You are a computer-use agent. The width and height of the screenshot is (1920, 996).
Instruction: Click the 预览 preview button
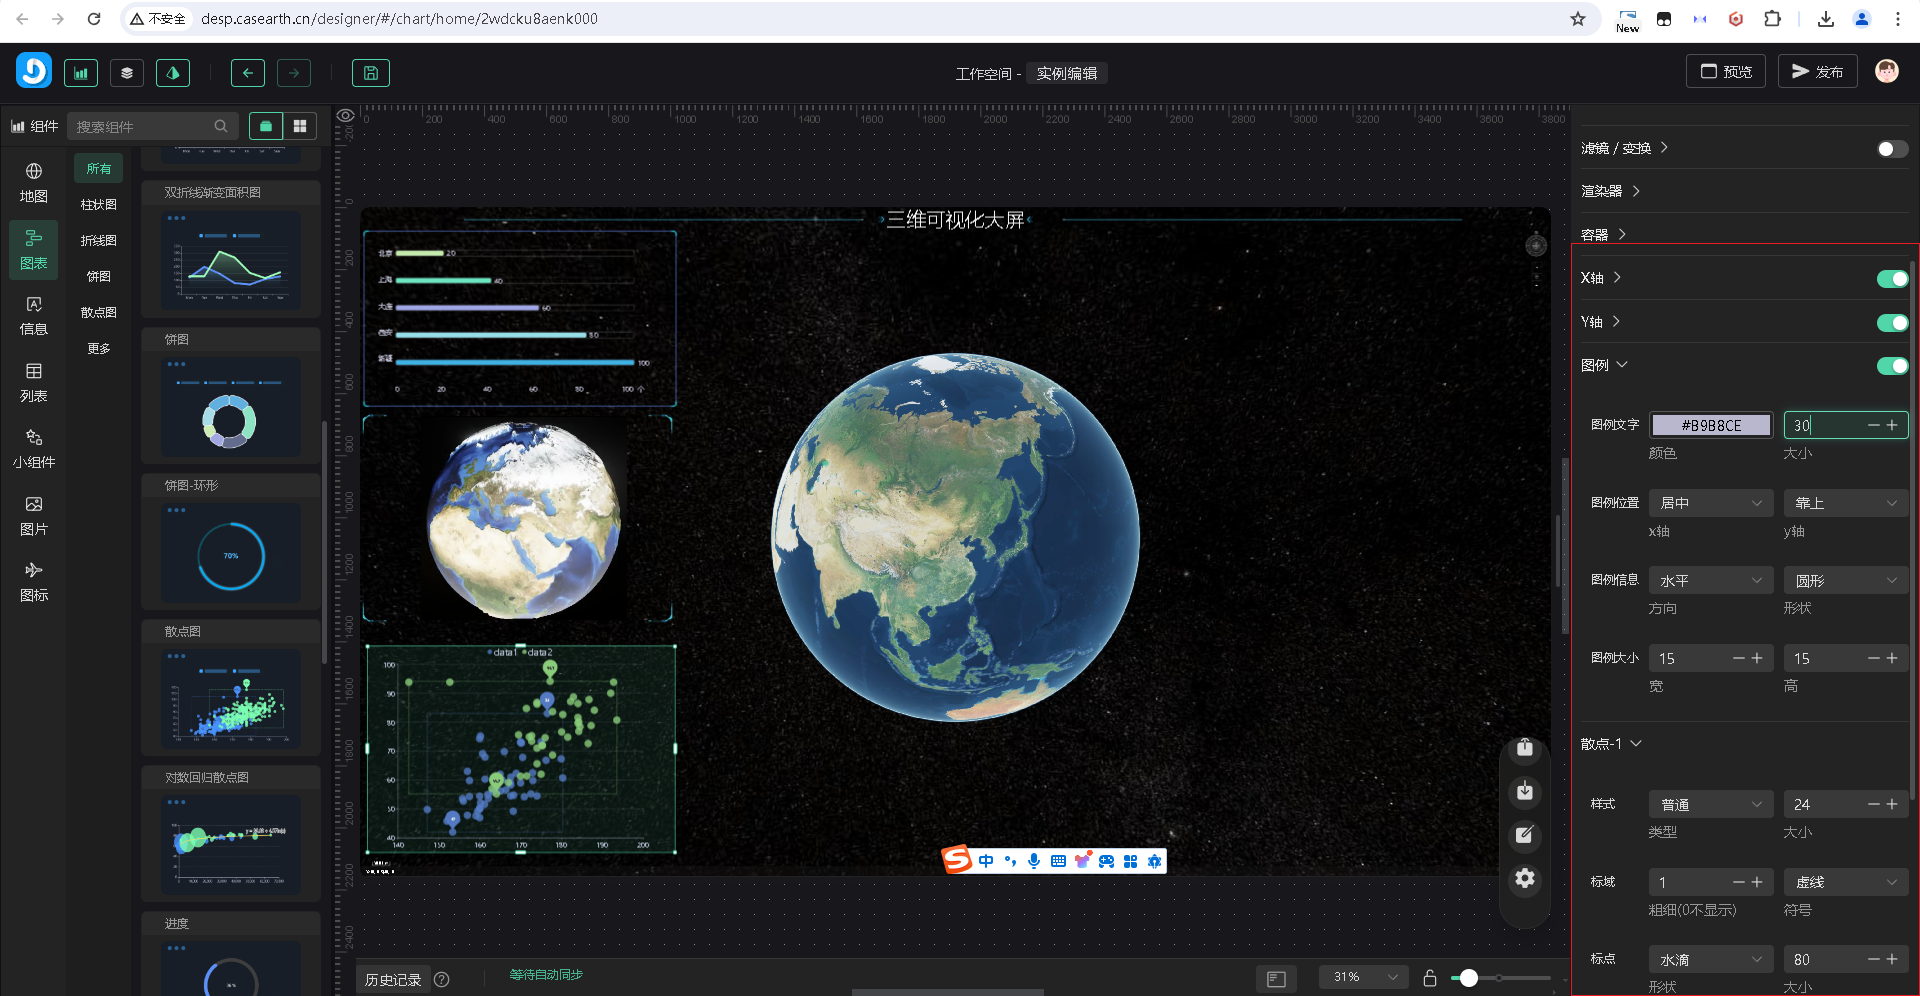[1726, 72]
